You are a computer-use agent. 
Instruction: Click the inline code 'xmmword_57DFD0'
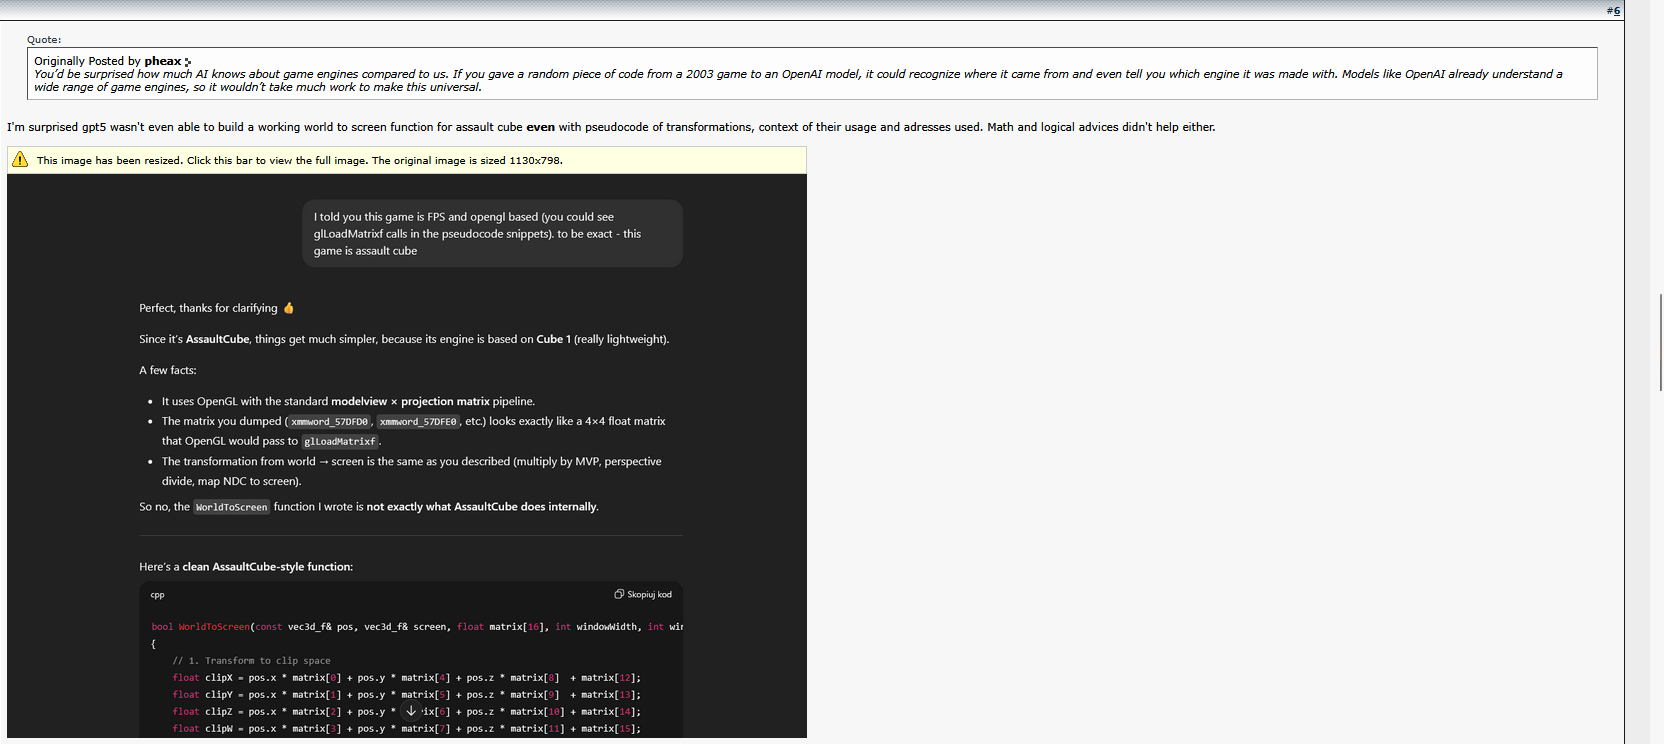pos(329,422)
